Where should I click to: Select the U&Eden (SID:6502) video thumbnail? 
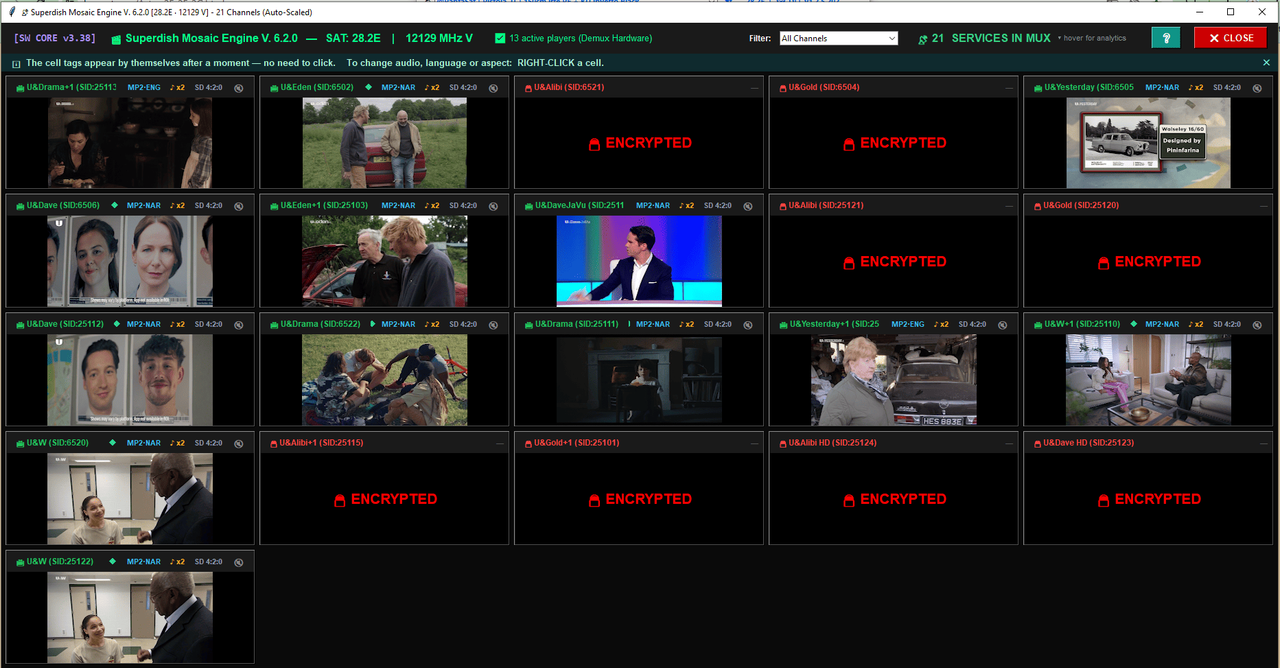click(385, 143)
